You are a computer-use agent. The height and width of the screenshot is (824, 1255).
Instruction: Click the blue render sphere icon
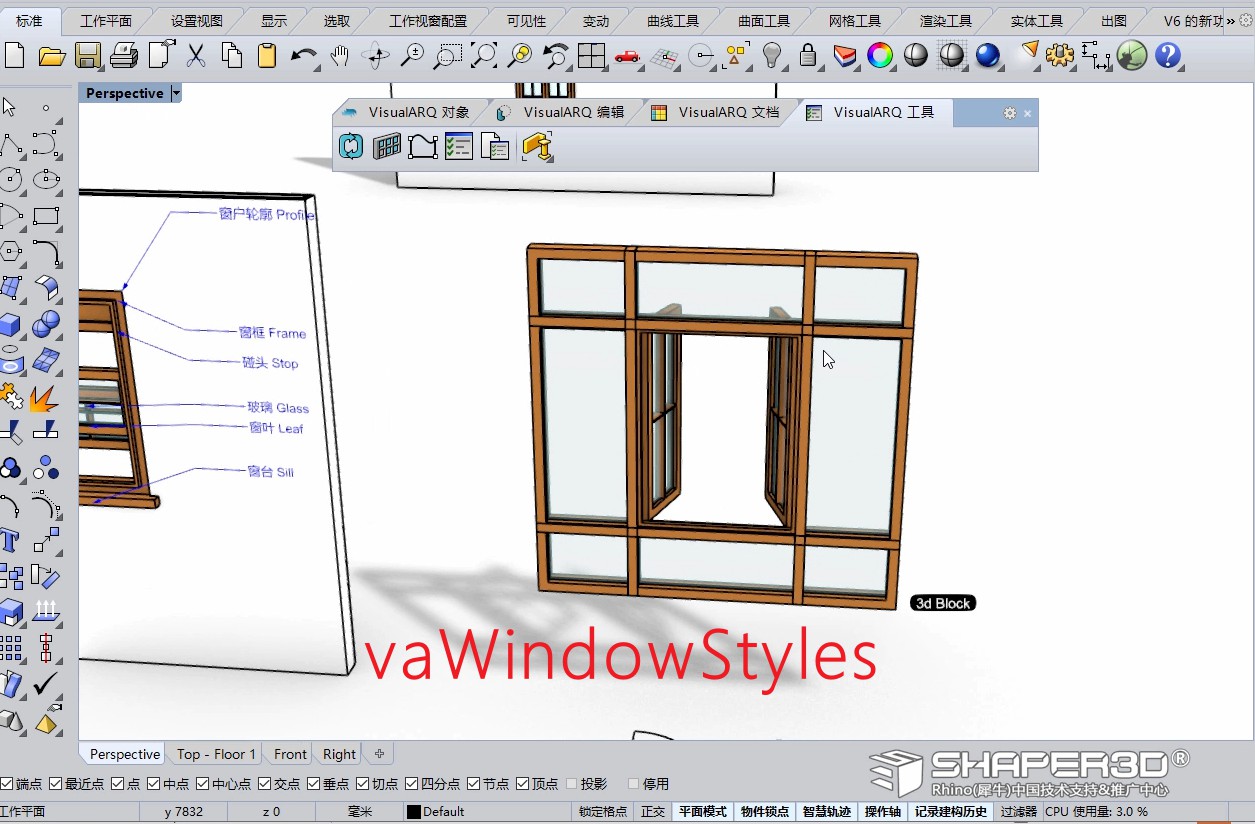[988, 55]
